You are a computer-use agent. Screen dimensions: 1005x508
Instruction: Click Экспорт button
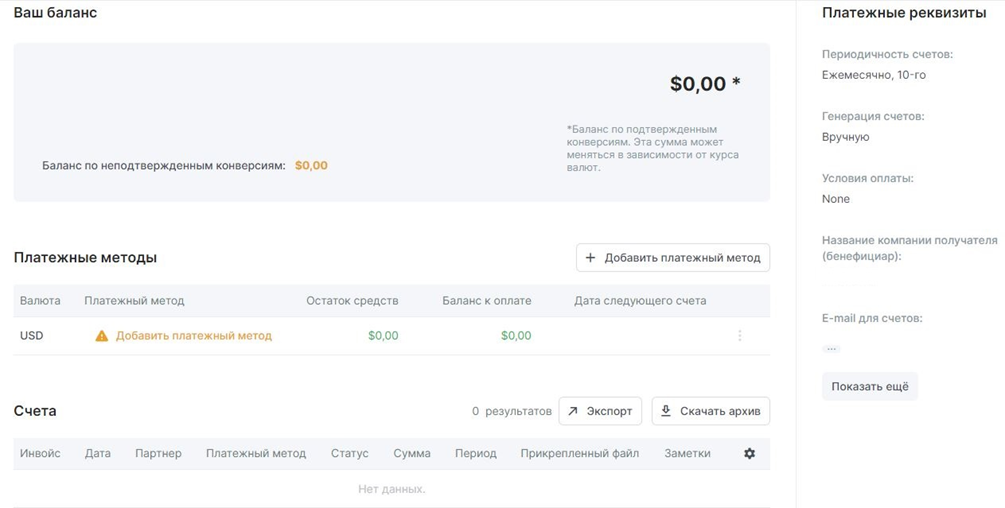pyautogui.click(x=600, y=411)
